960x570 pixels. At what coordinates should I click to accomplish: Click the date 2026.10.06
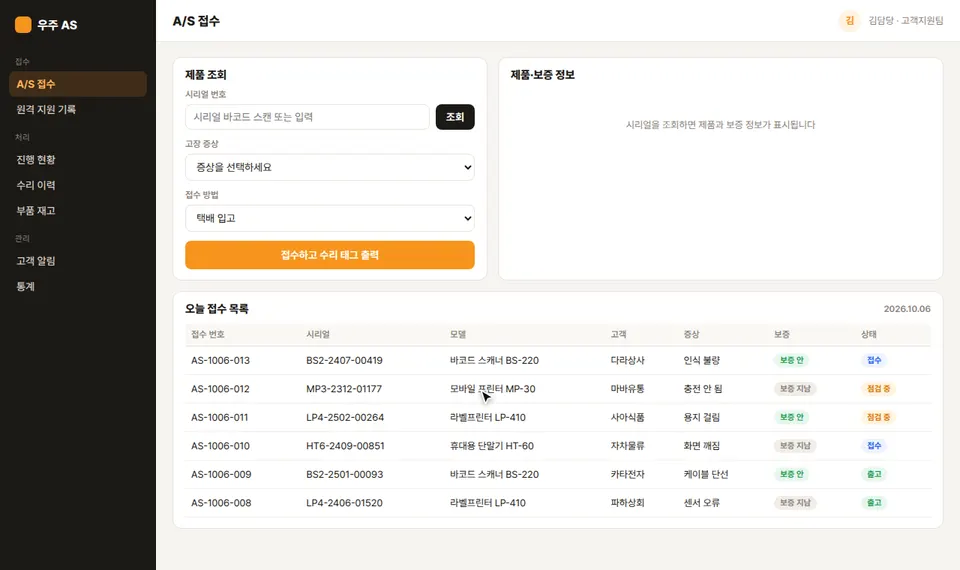(907, 309)
